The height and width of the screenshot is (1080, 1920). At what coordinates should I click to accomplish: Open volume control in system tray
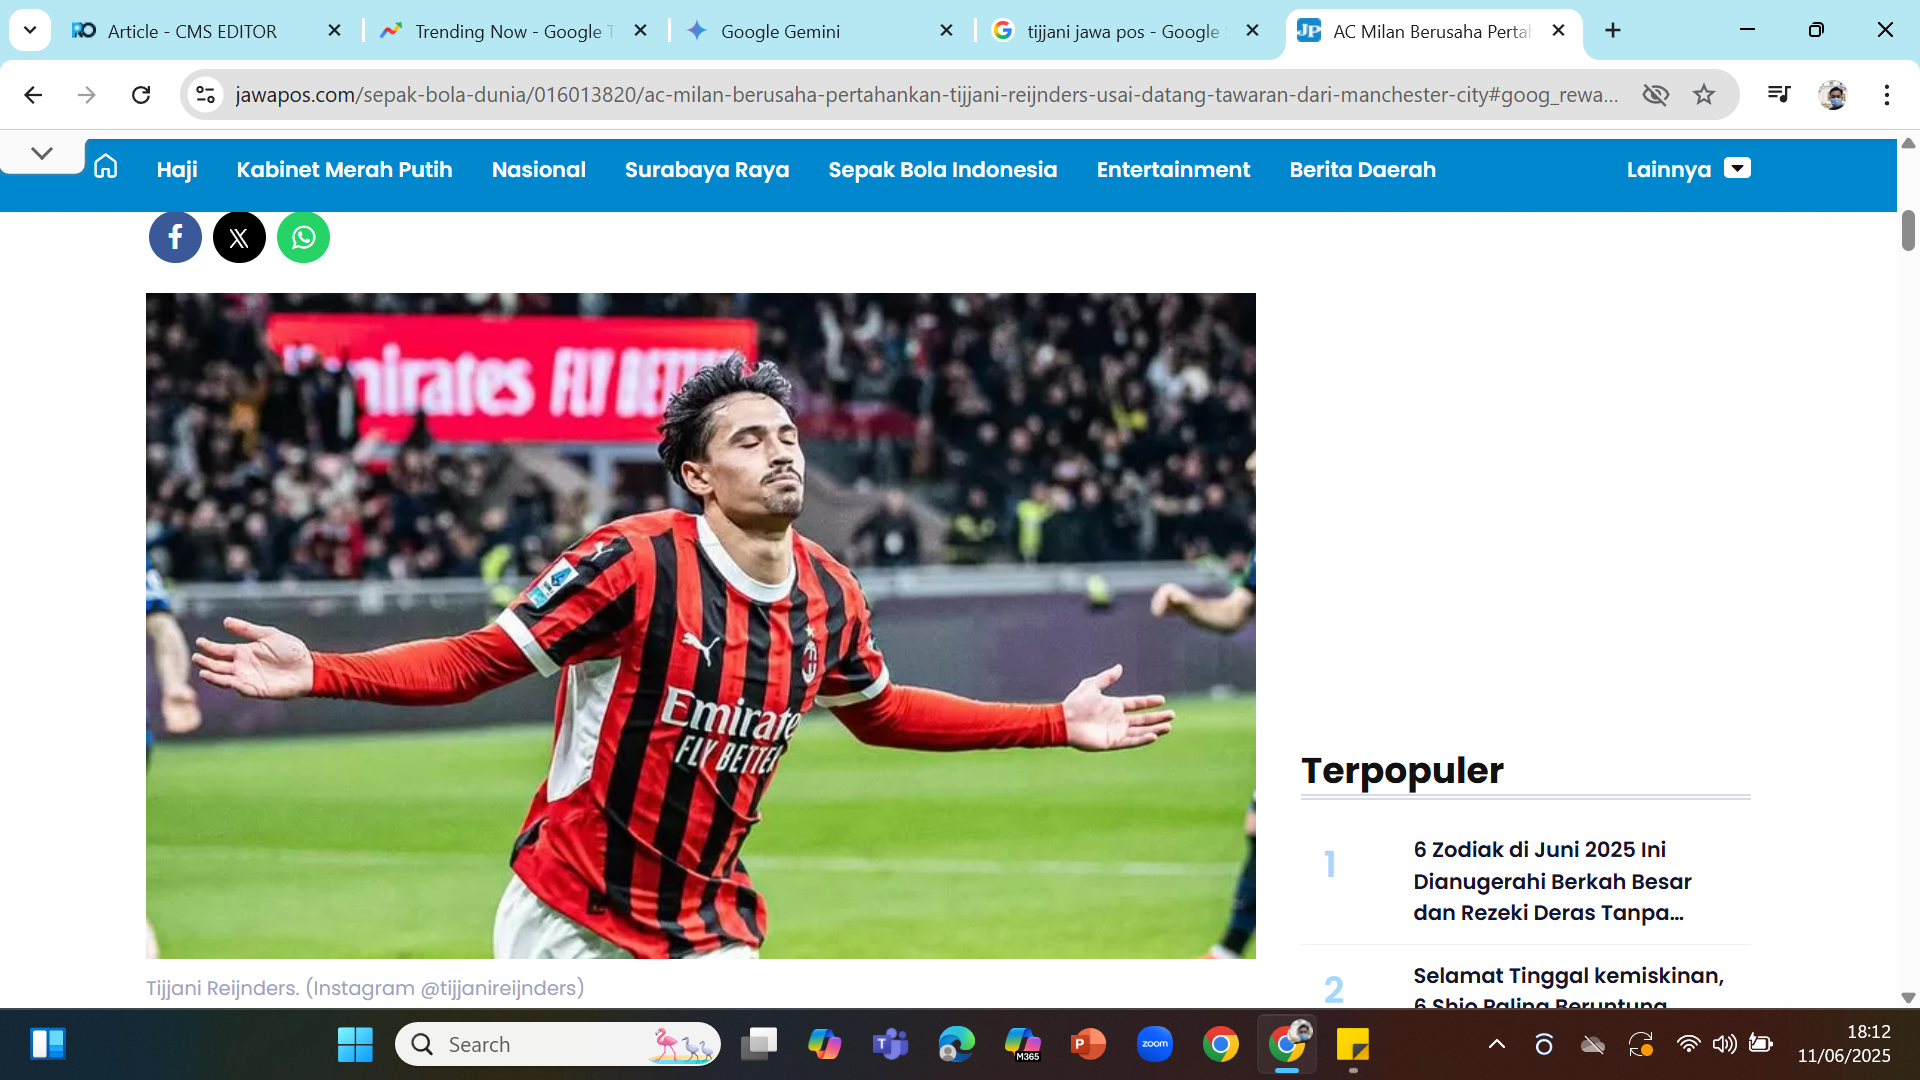[1724, 1045]
